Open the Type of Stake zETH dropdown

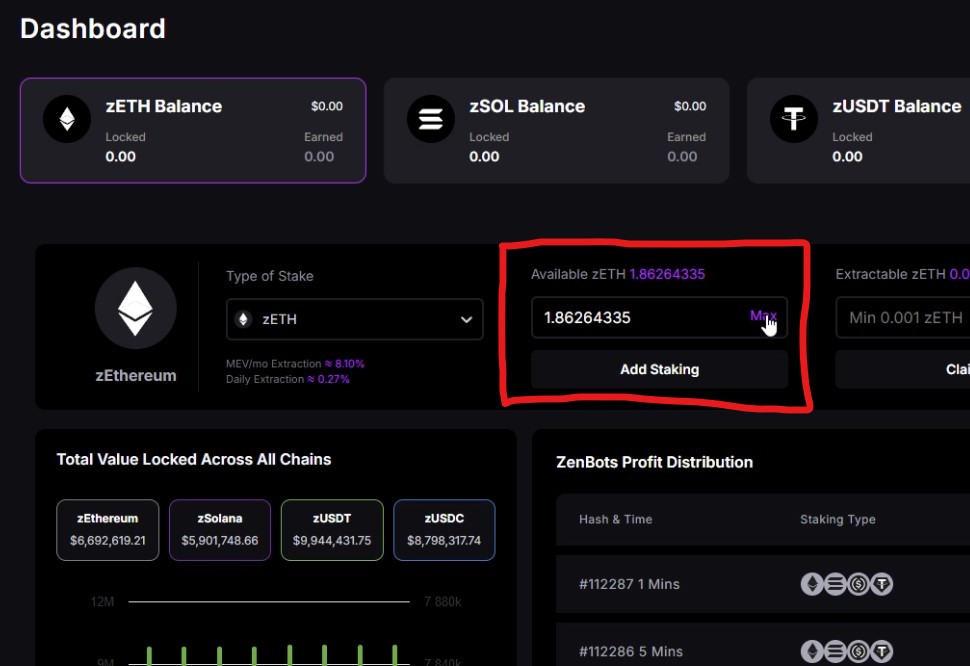pos(354,319)
